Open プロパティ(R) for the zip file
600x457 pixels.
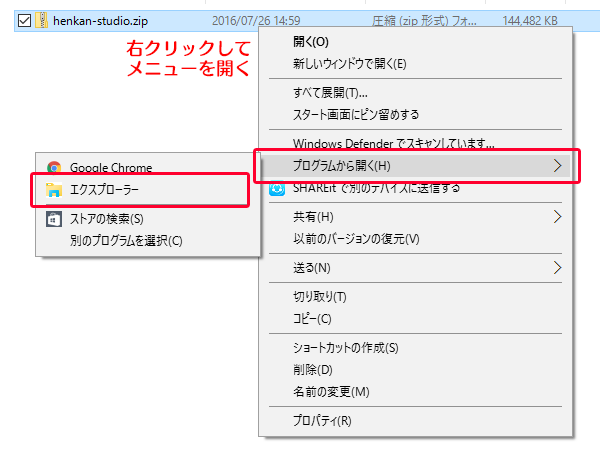coord(321,420)
